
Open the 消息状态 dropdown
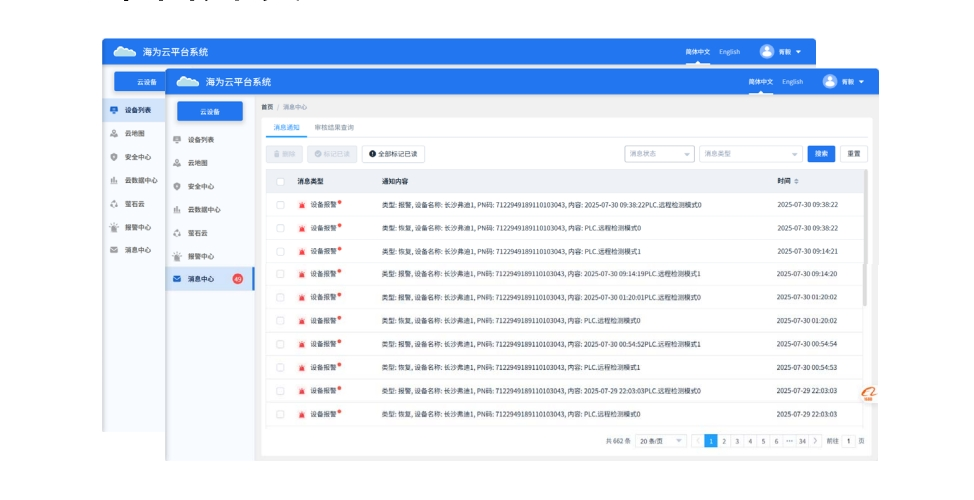(659, 153)
